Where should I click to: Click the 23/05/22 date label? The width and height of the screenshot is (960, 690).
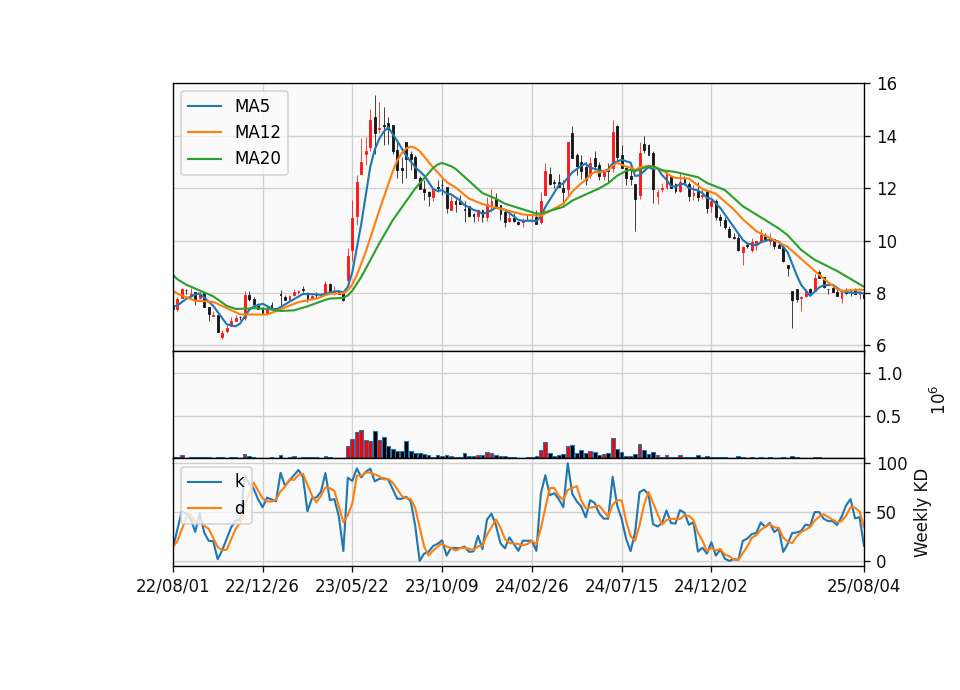pyautogui.click(x=352, y=586)
